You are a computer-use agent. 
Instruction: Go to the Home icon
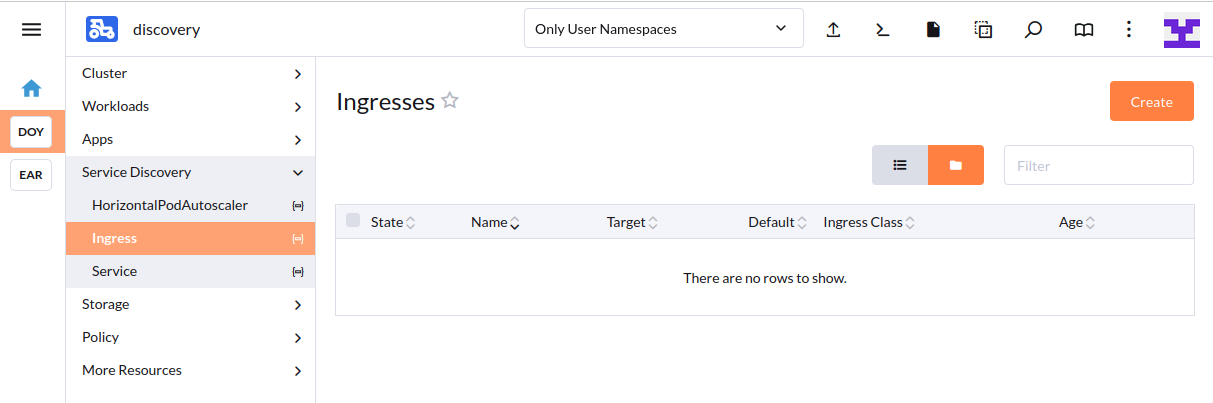tap(31, 88)
